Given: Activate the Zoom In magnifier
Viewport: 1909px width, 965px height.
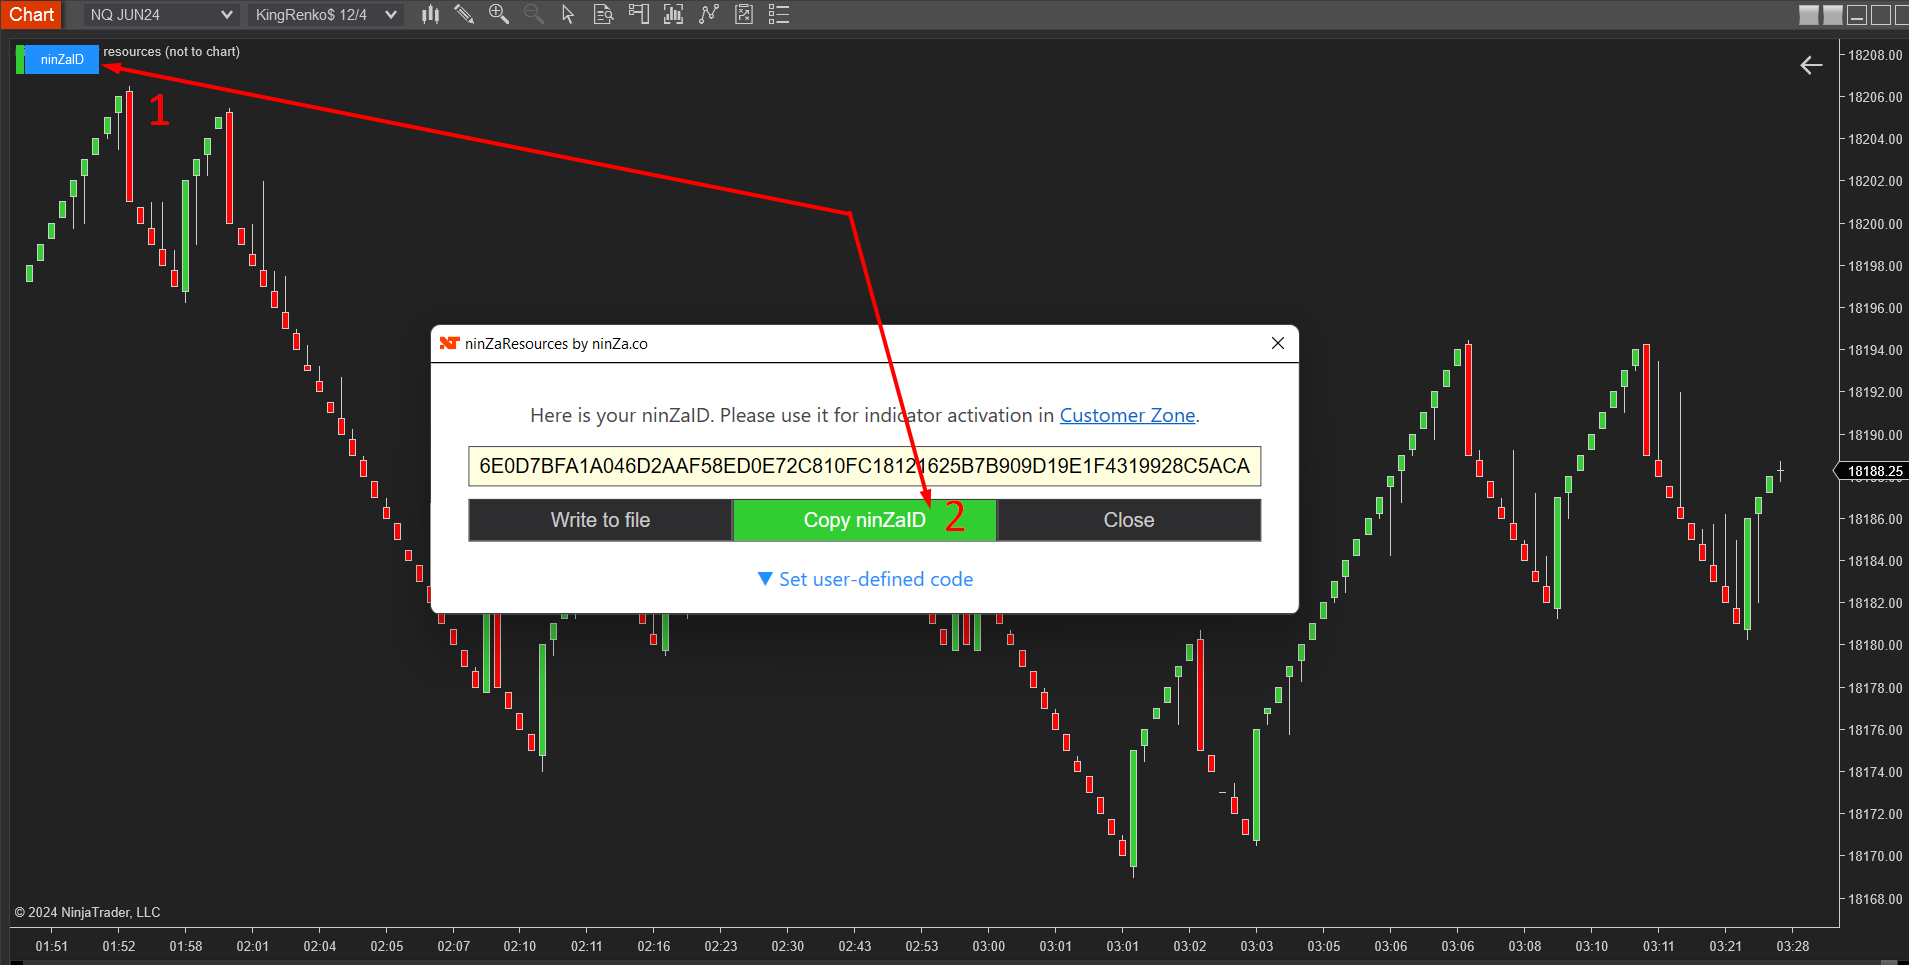Looking at the screenshot, I should (498, 14).
